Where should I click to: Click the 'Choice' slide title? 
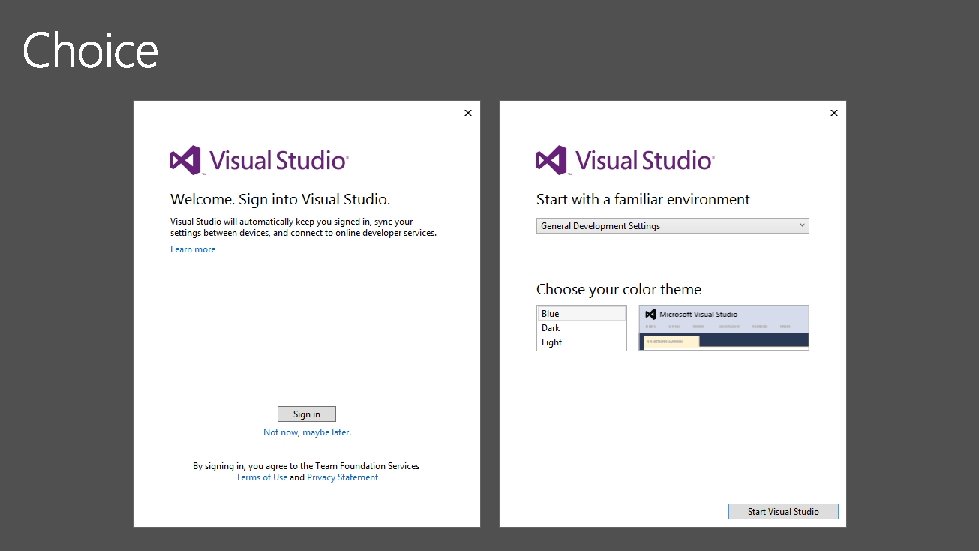(91, 50)
